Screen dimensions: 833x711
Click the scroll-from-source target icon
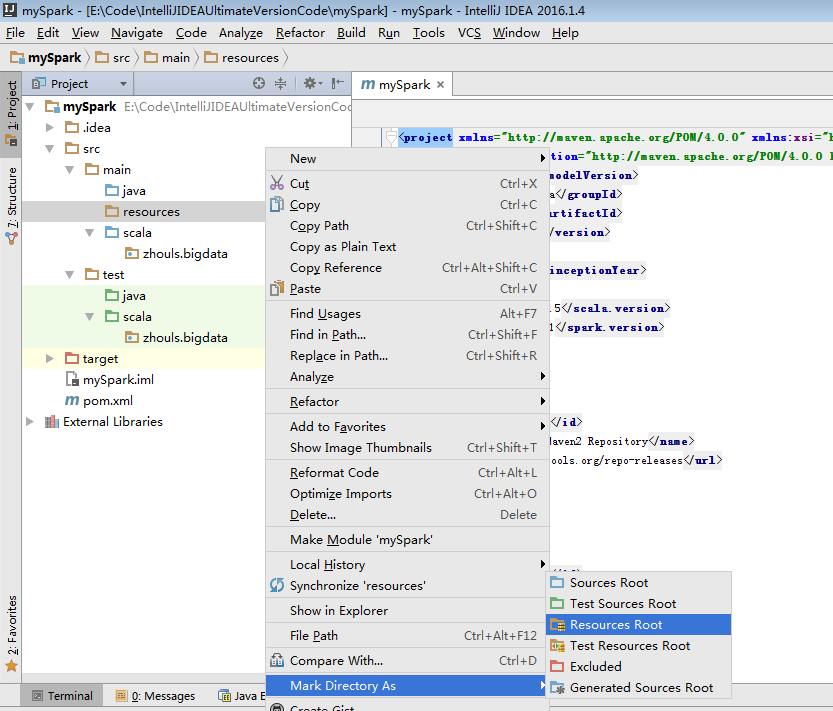tap(259, 83)
